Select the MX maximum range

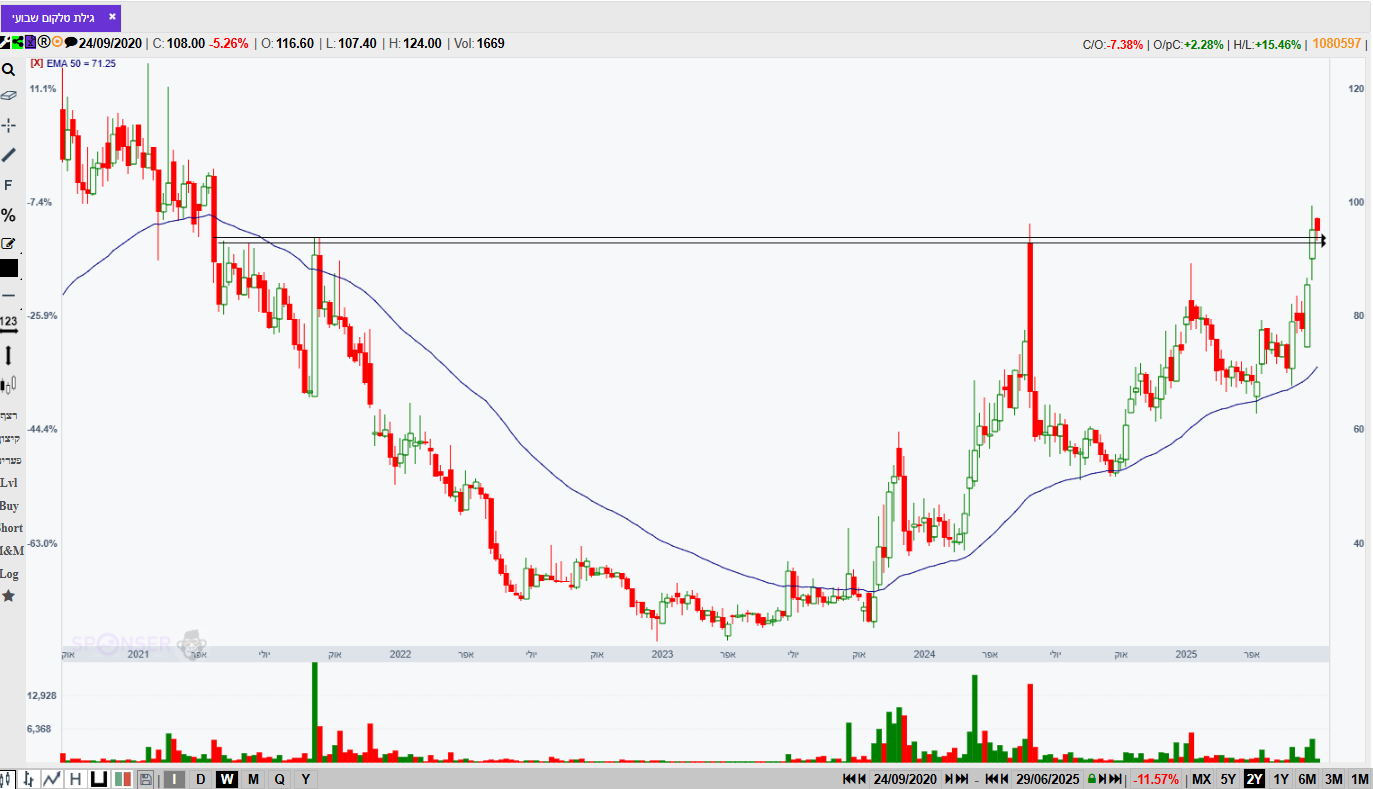click(1201, 779)
